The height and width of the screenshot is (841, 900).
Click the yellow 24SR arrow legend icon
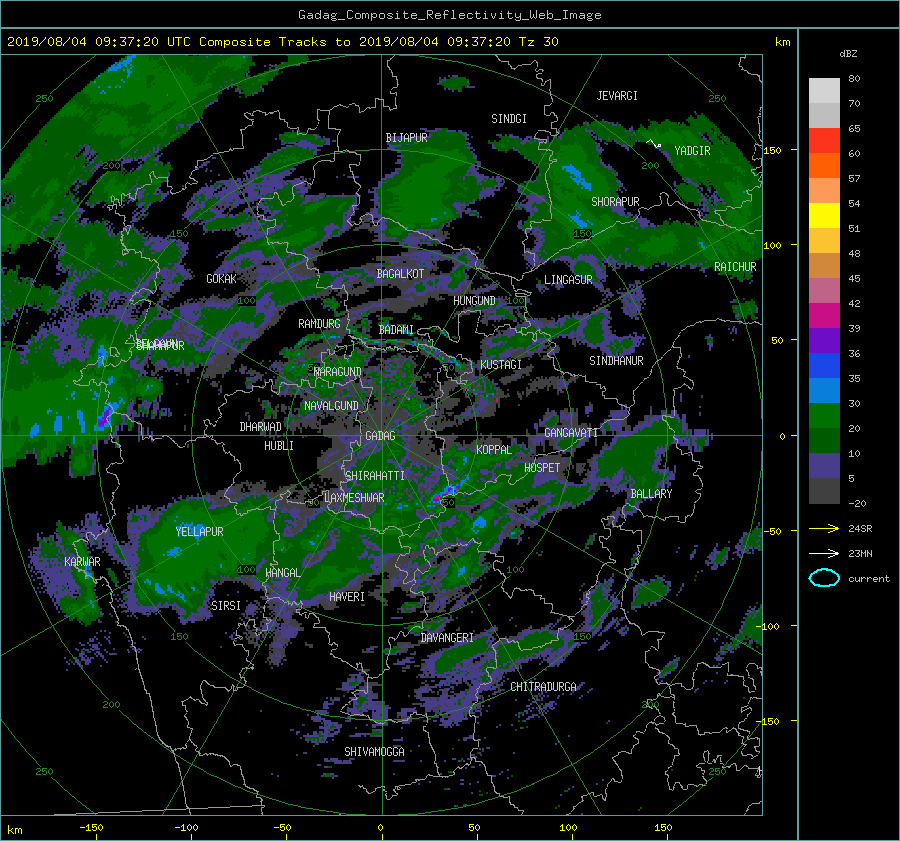point(824,528)
